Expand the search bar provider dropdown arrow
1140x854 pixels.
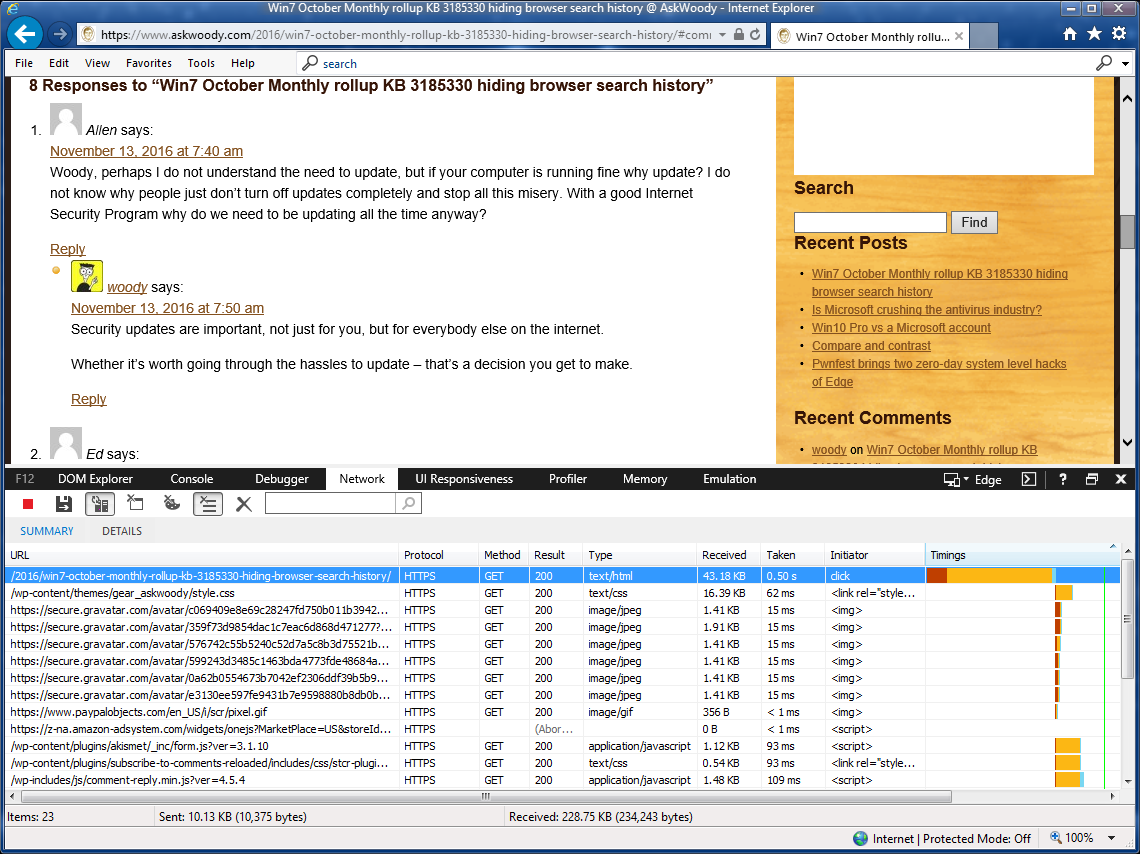pyautogui.click(x=1125, y=64)
